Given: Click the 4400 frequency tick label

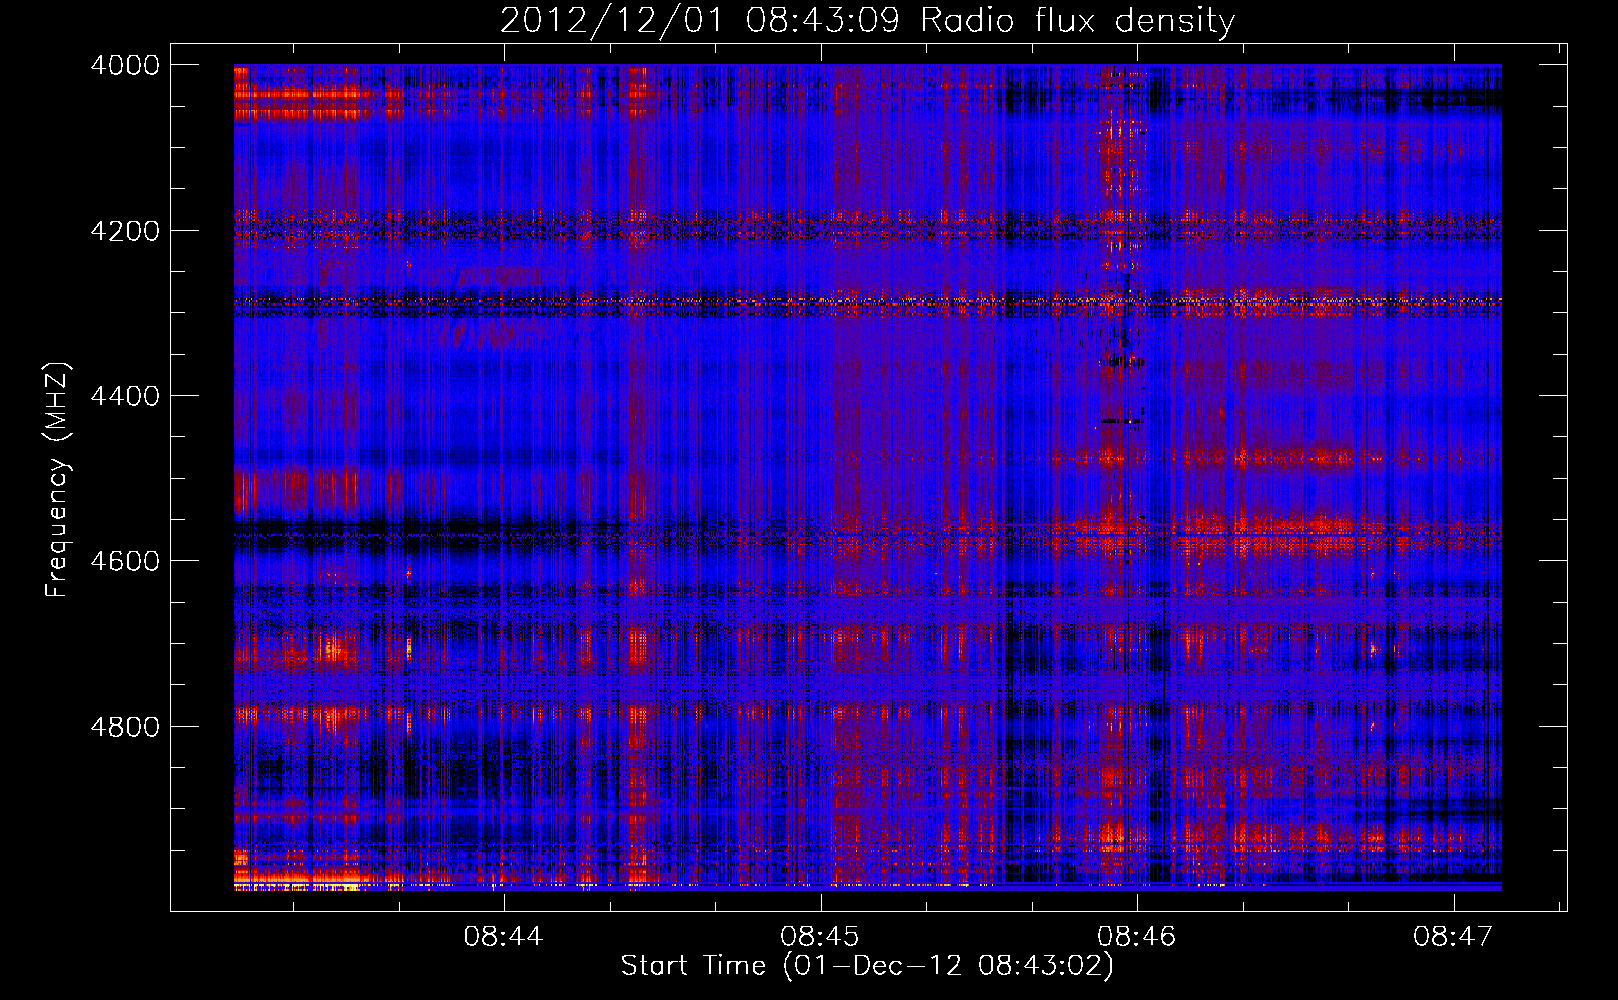Looking at the screenshot, I should (x=125, y=396).
